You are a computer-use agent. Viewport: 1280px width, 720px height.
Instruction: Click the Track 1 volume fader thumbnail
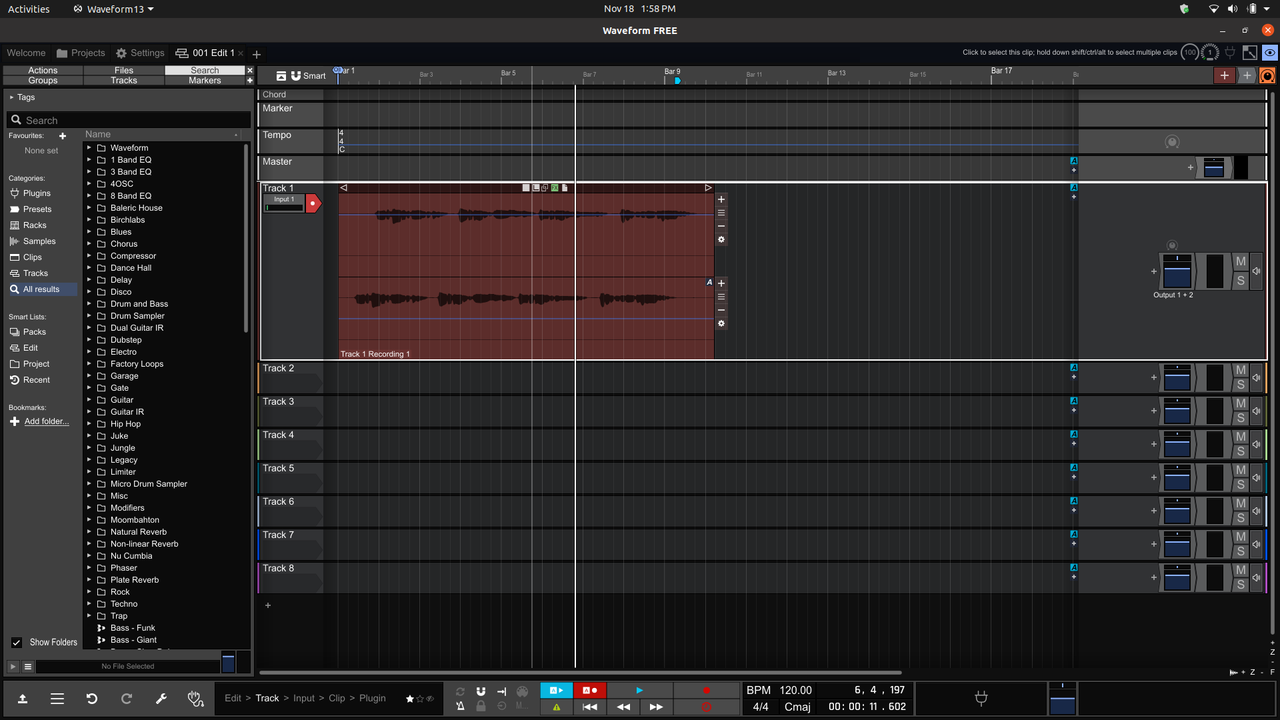tap(1178, 271)
